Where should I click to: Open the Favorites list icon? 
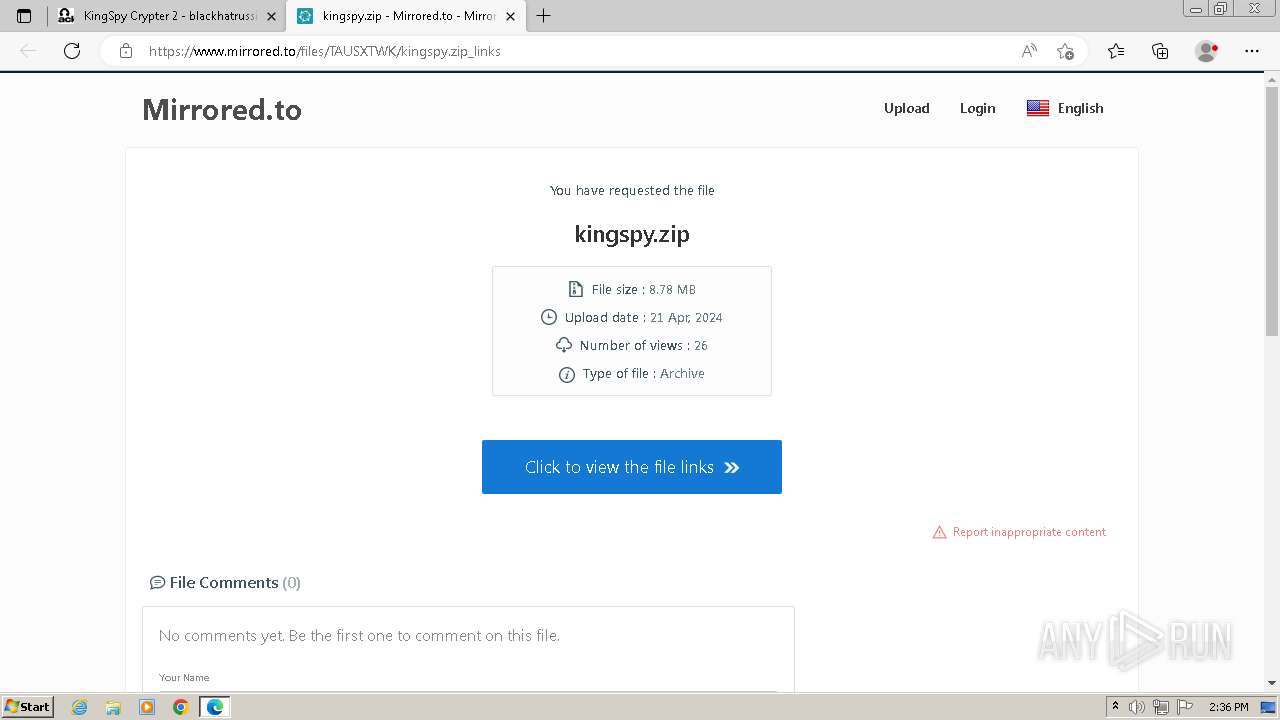1116,51
